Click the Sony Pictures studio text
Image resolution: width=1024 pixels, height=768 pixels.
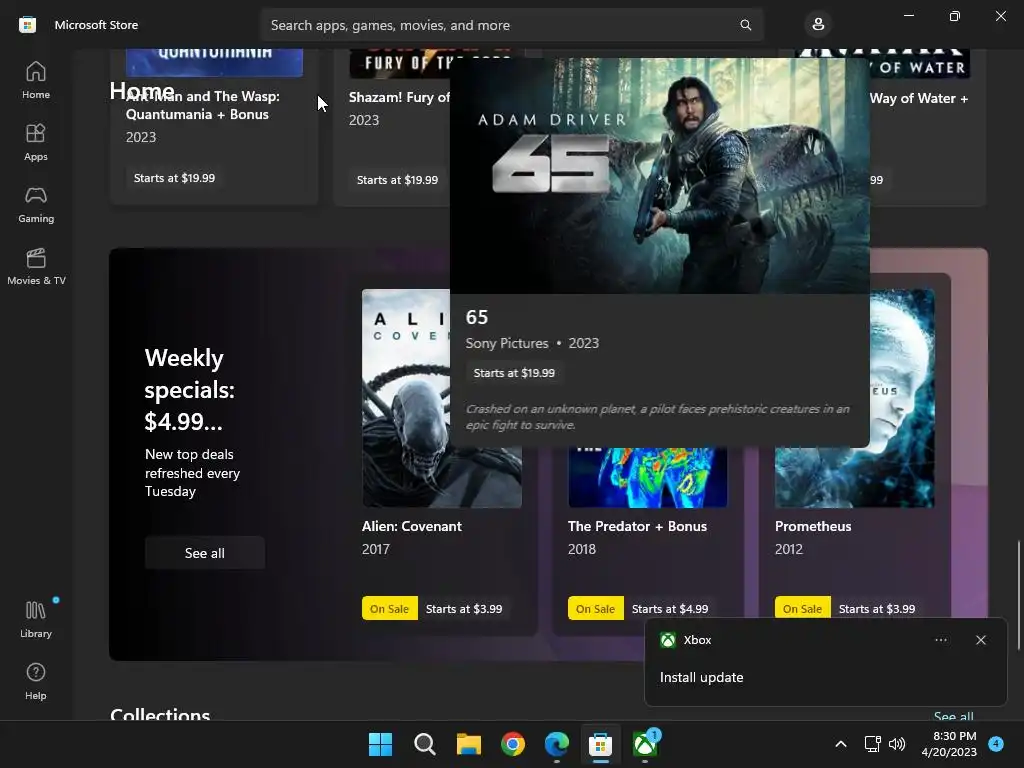pos(507,344)
